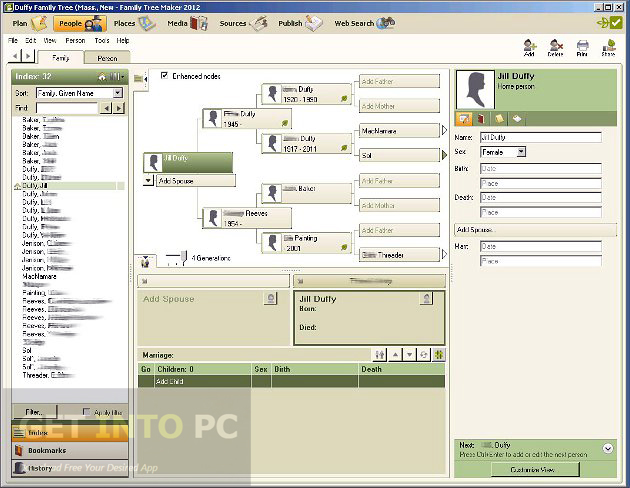This screenshot has height=488, width=630.
Task: Open the Media workspace
Action: click(x=187, y=23)
